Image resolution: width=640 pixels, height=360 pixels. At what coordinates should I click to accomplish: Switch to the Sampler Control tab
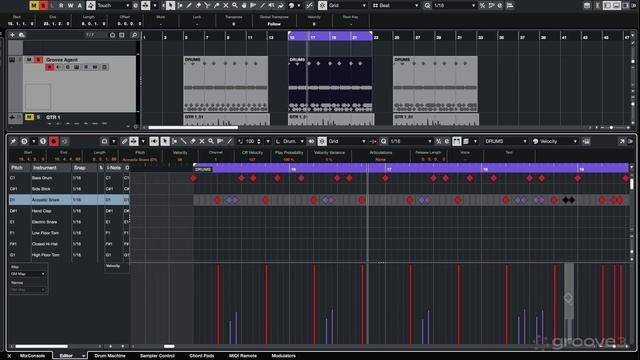[157, 356]
